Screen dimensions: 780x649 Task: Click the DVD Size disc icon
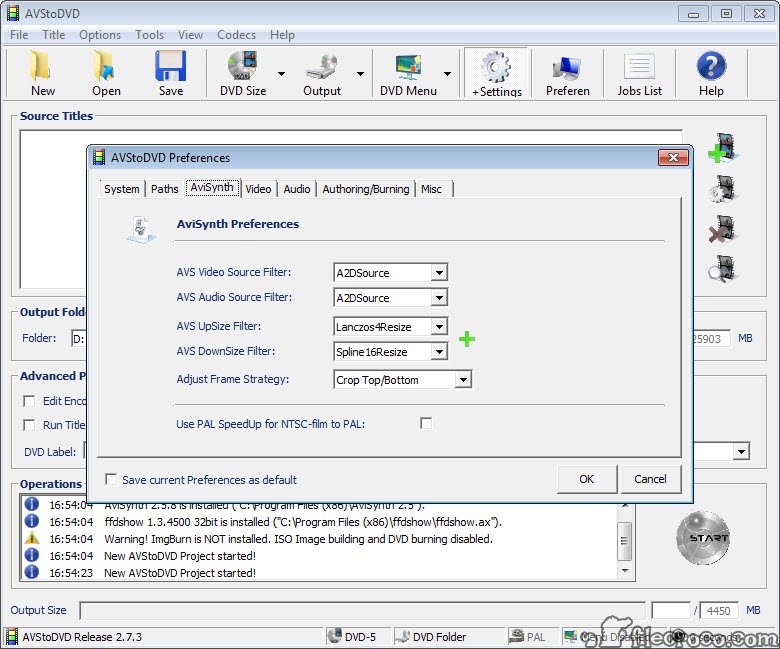(242, 66)
